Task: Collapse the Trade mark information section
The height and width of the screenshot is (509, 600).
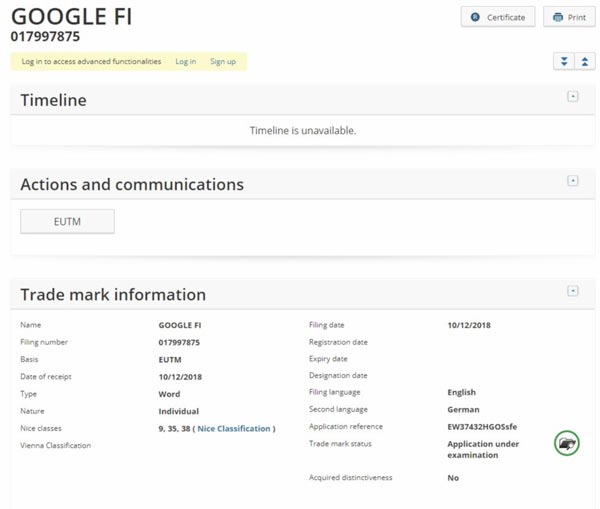Action: (x=572, y=291)
